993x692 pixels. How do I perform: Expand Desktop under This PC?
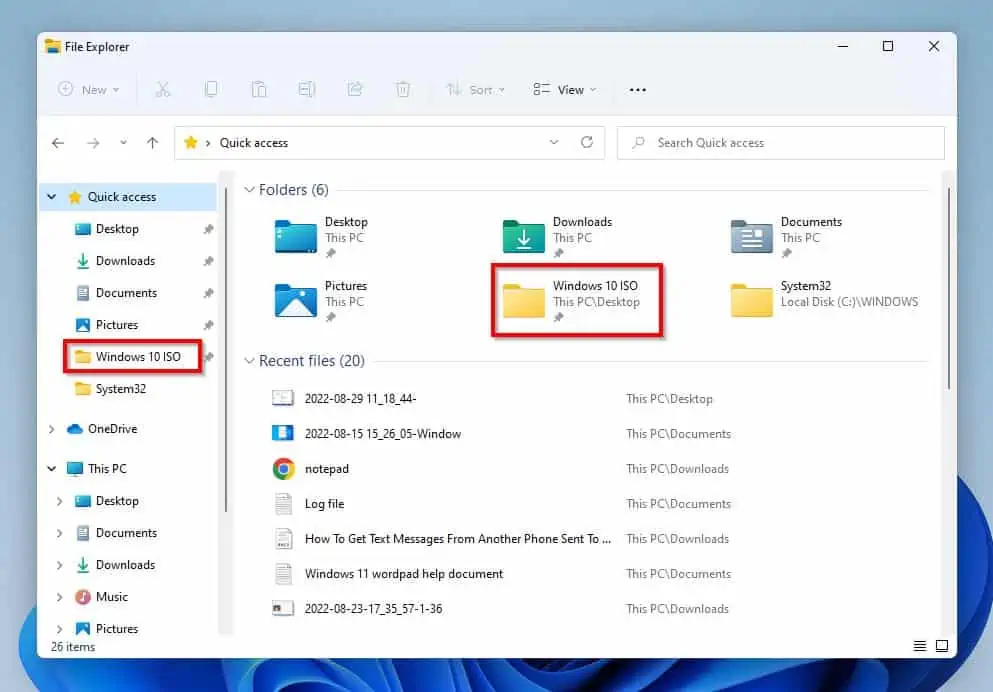pyautogui.click(x=60, y=501)
